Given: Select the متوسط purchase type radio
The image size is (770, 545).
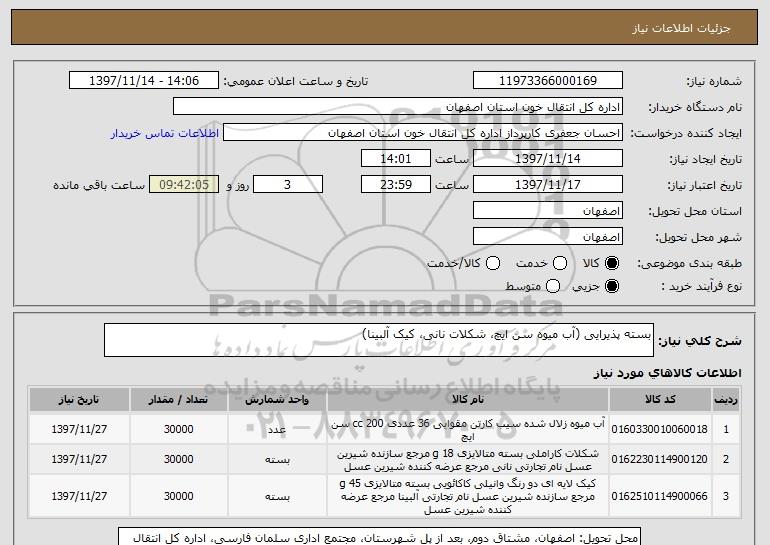Looking at the screenshot, I should point(553,286).
